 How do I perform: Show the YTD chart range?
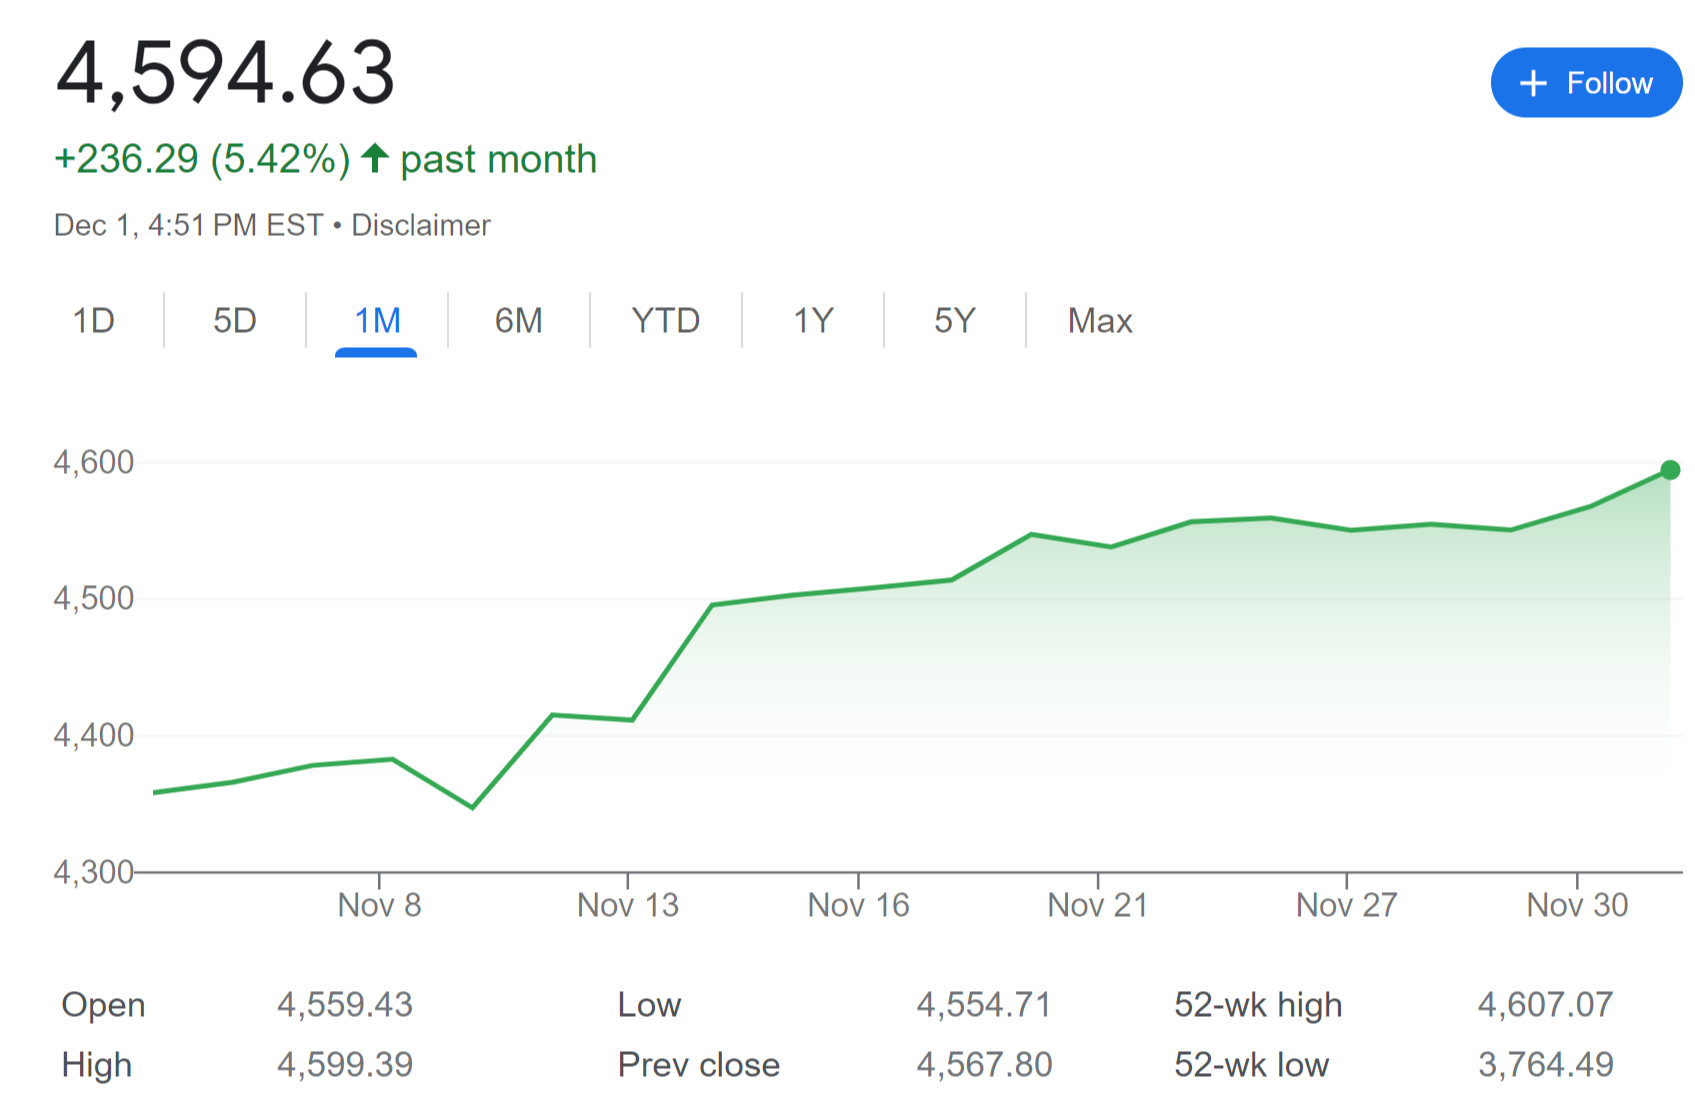pyautogui.click(x=665, y=321)
